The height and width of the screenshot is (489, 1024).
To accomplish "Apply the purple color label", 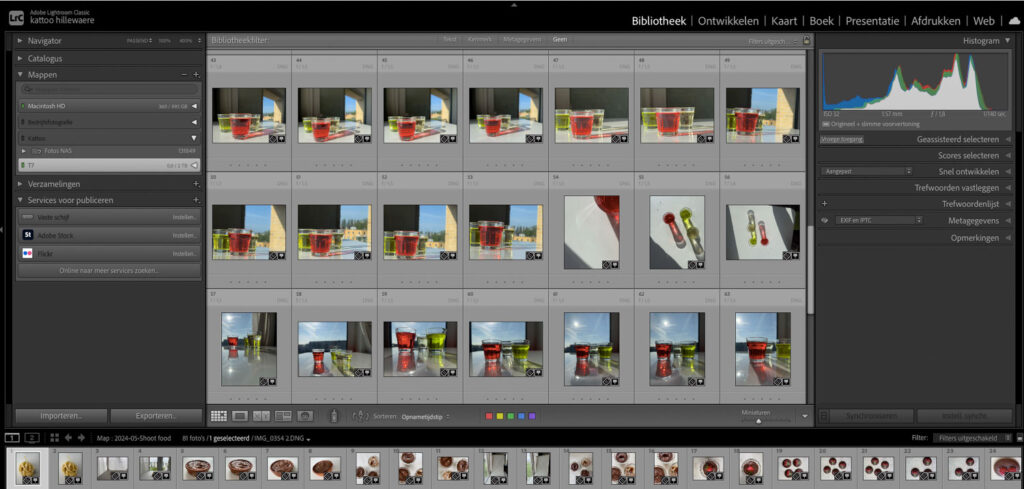I will point(532,416).
